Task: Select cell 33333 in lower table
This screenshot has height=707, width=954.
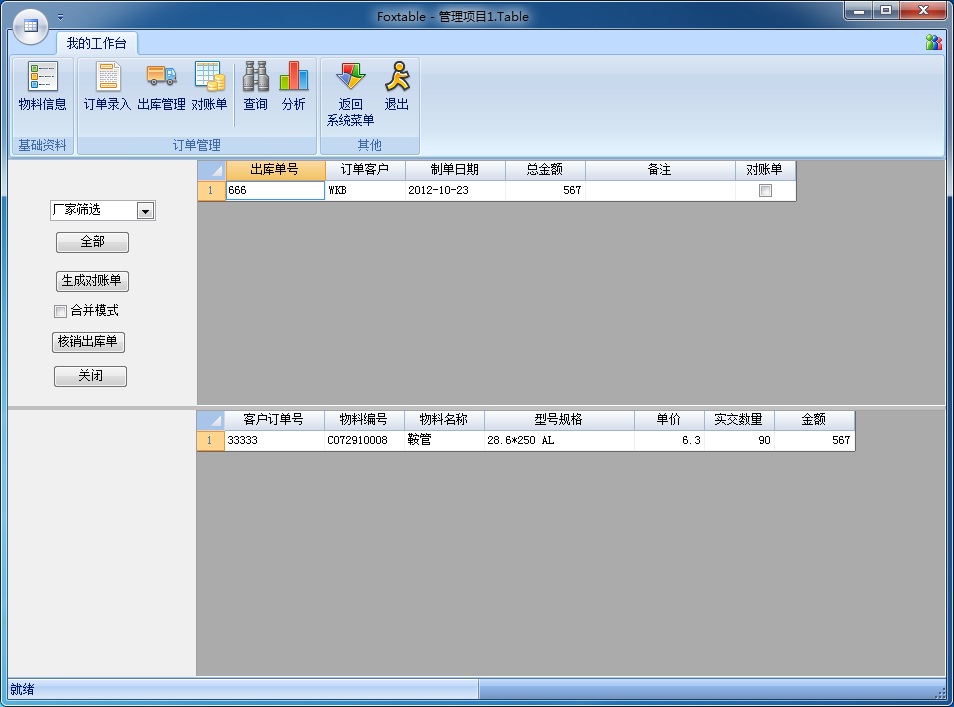Action: pyautogui.click(x=274, y=441)
